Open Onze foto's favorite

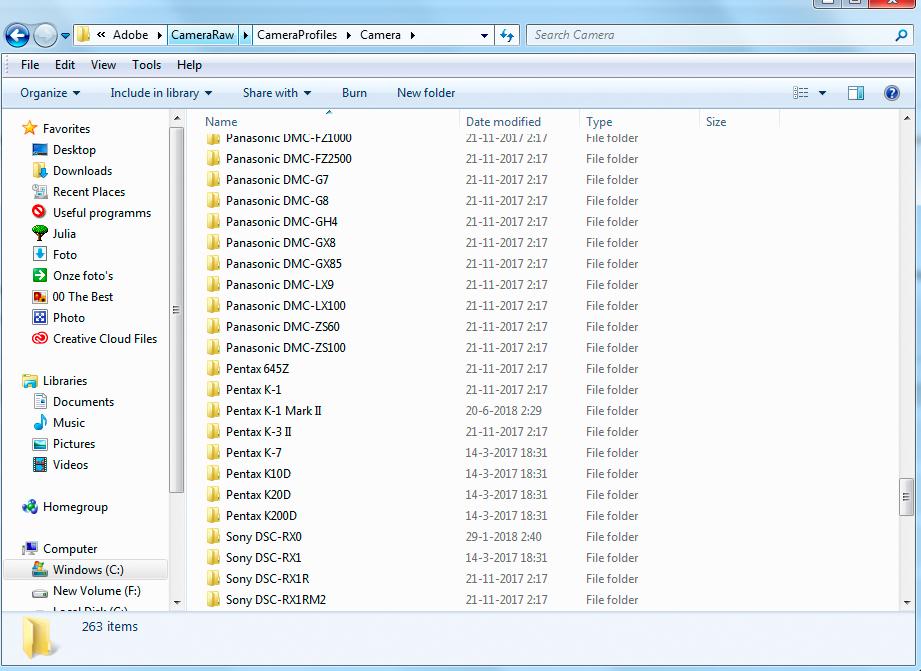[x=72, y=276]
